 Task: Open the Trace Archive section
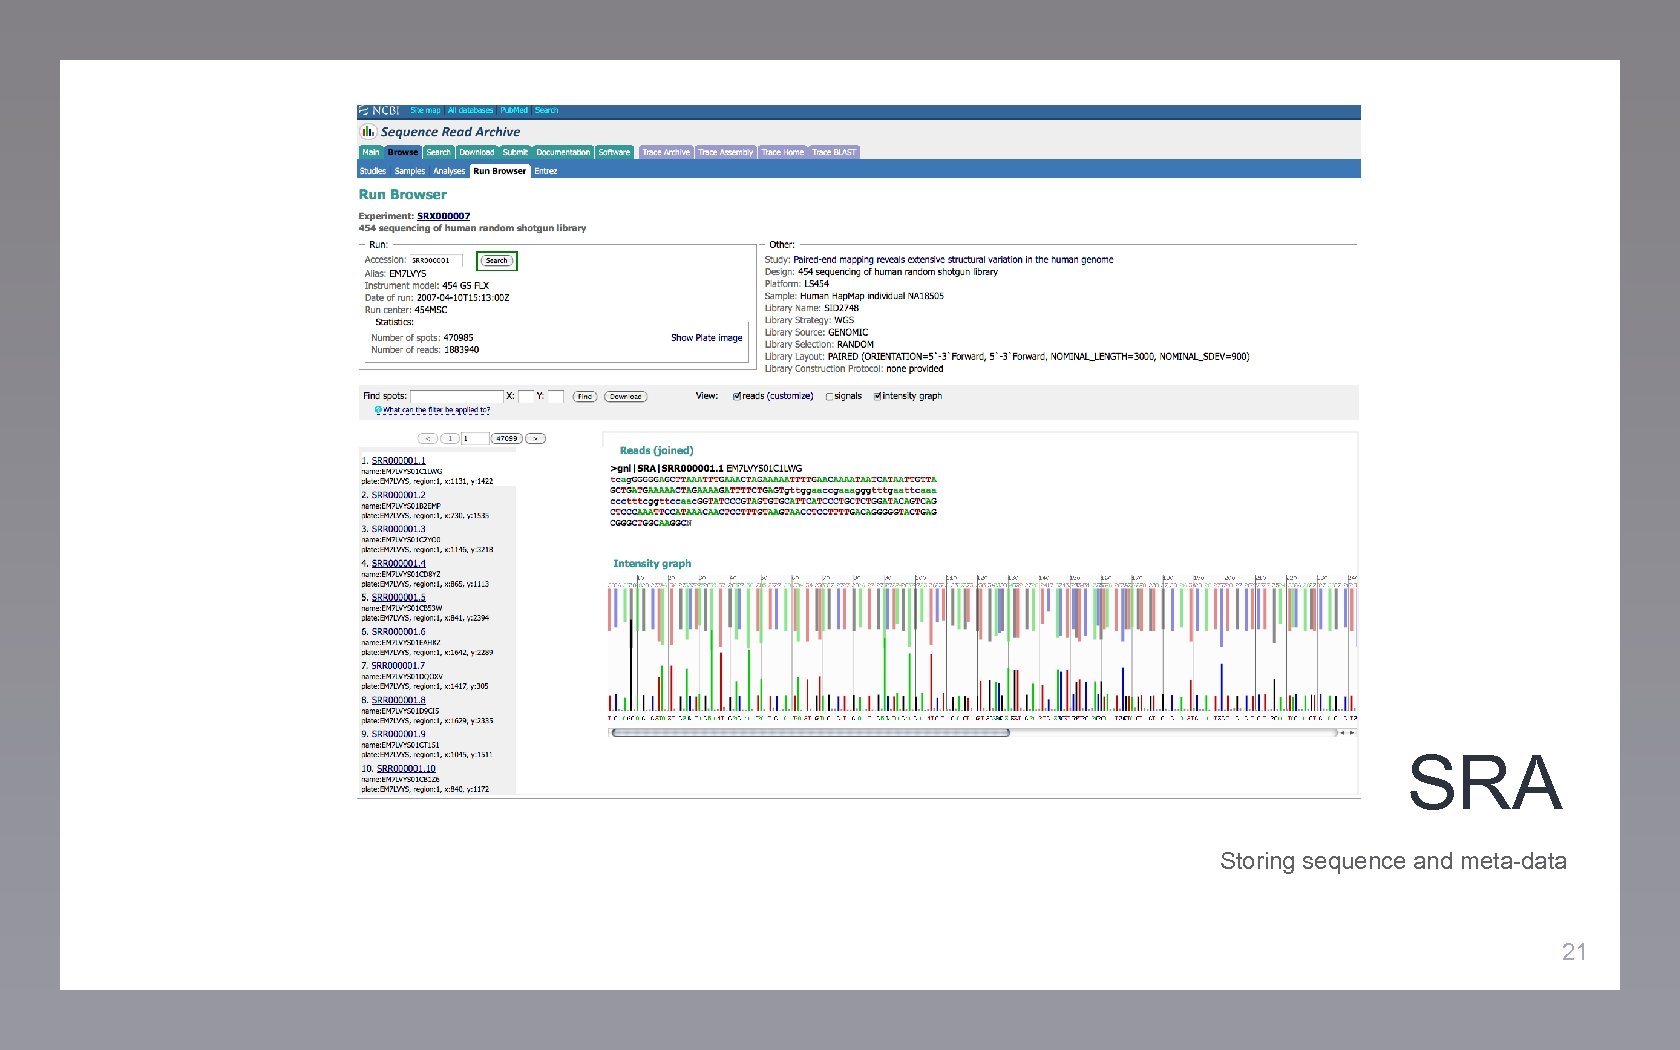(x=666, y=151)
